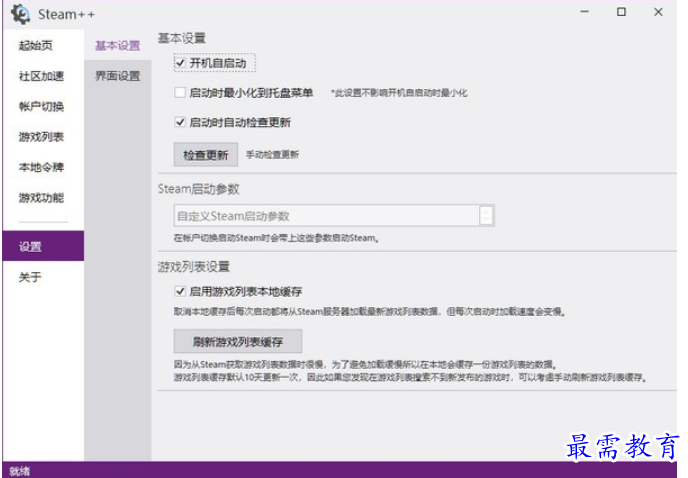This screenshot has width=688, height=478.
Task: Close the Steam++ window
Action: (x=658, y=12)
